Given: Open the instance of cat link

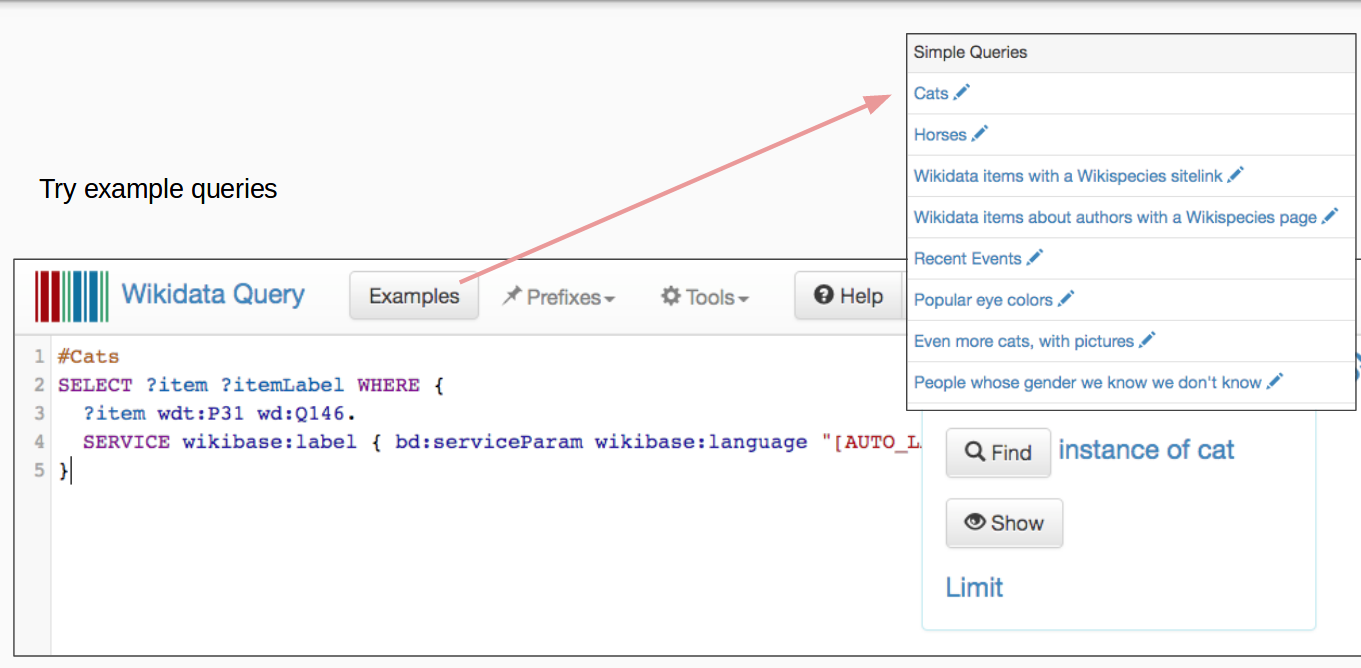Looking at the screenshot, I should tap(1146, 450).
